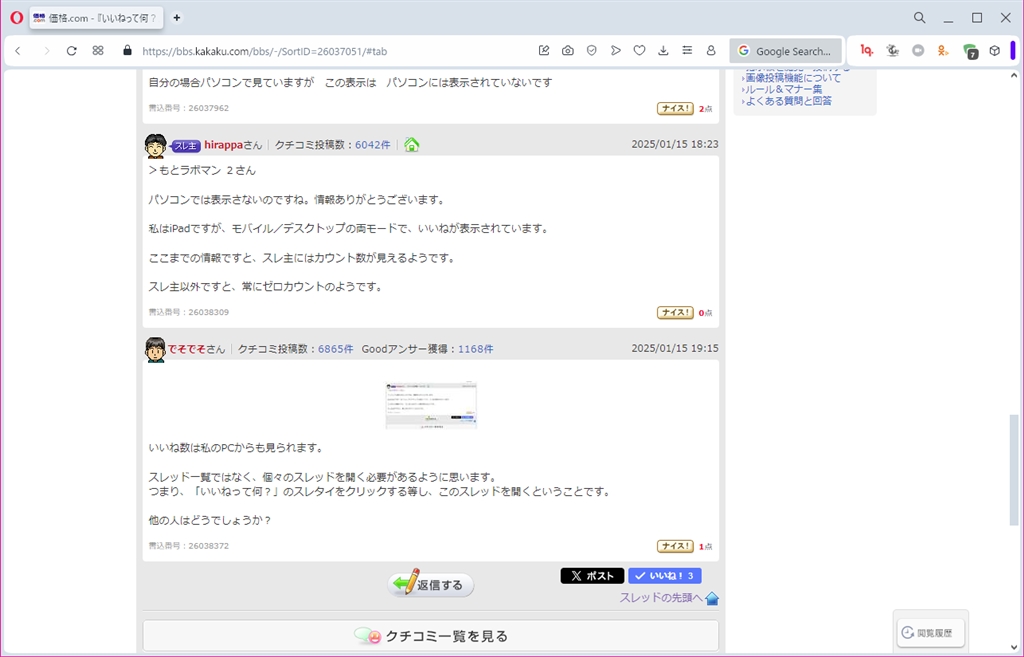This screenshot has height=657, width=1024.
Task: Click ナイス! on post 26038309
Action: pos(675,313)
